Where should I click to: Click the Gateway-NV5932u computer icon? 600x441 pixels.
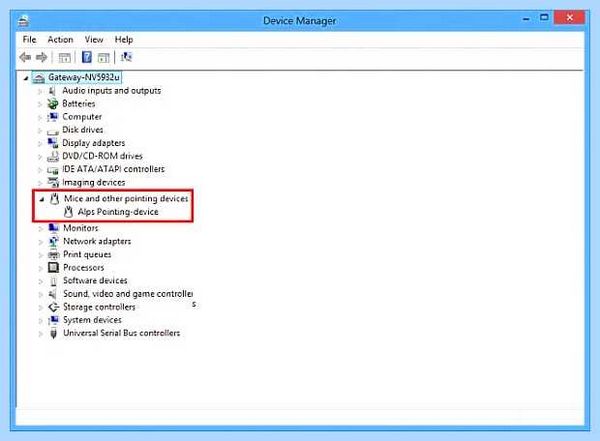[39, 78]
